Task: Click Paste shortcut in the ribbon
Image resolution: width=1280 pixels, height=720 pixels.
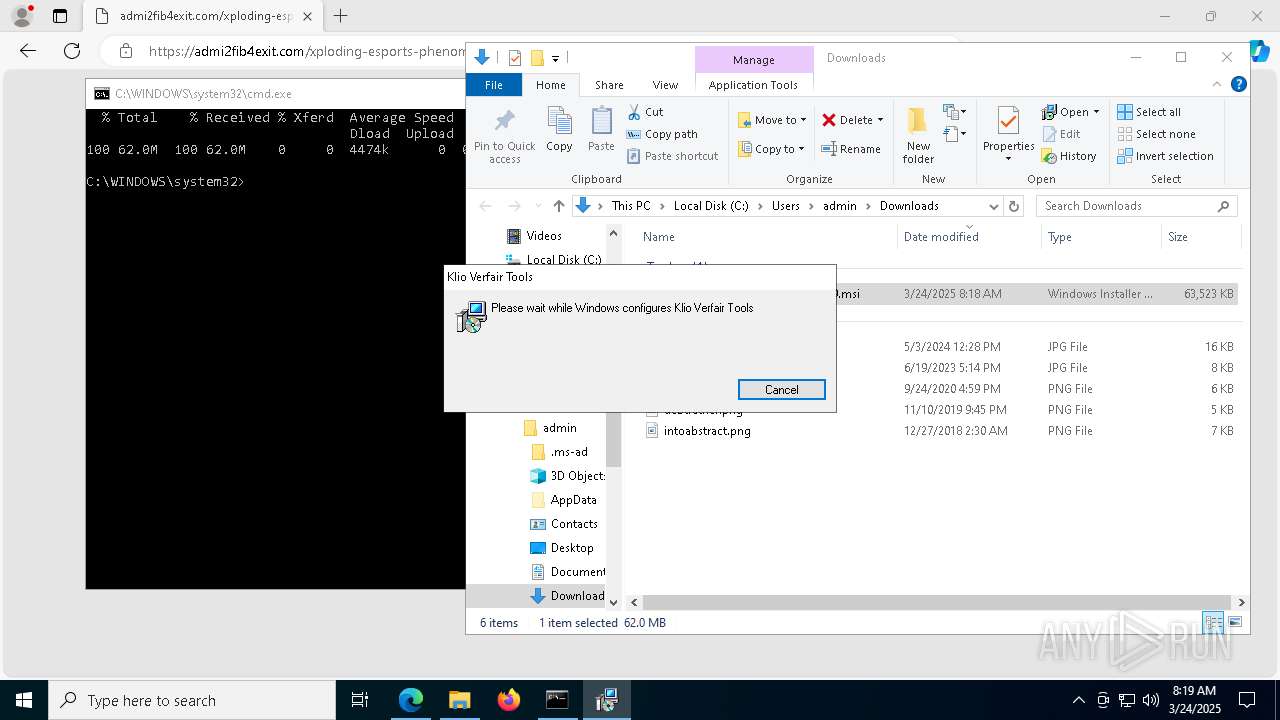Action: [672, 156]
